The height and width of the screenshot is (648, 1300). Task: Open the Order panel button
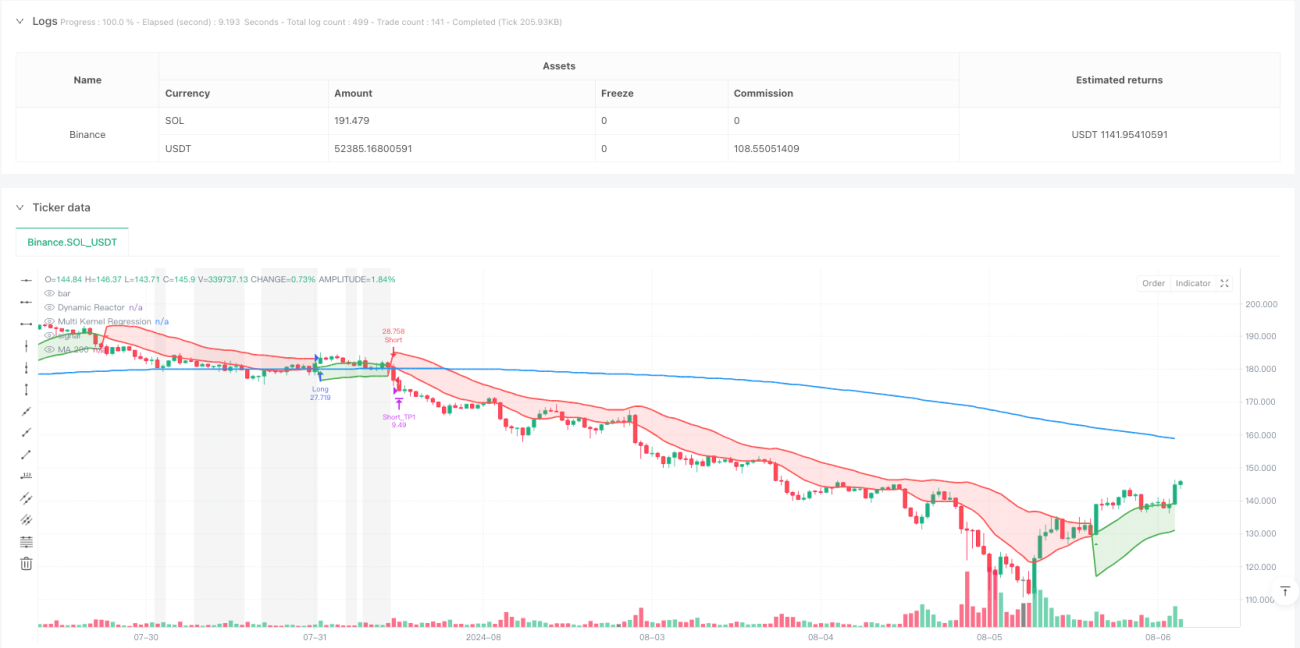pos(1153,283)
